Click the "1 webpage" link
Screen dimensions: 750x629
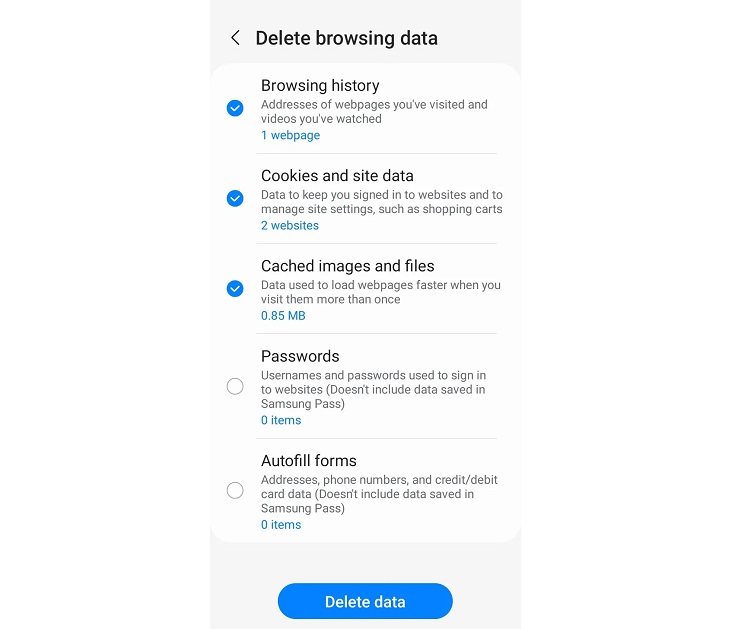290,135
